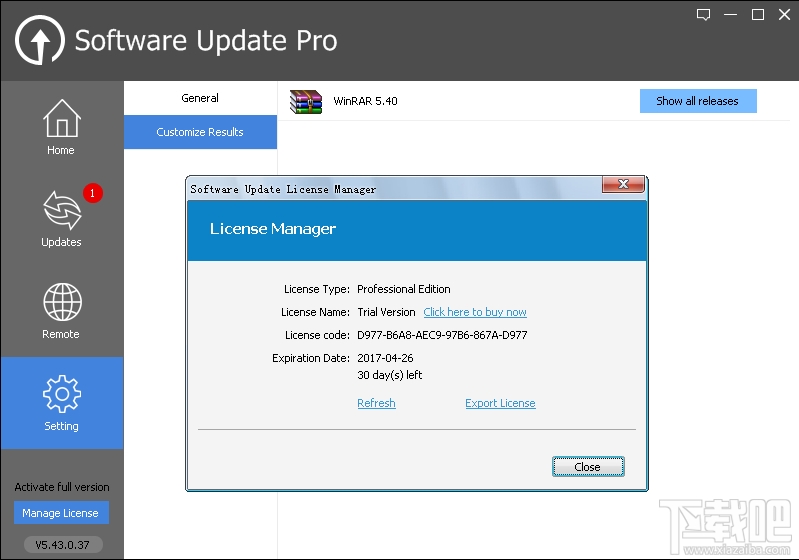Click the '30 day(s) left' text
Screen dimensions: 799x560
(x=390, y=375)
